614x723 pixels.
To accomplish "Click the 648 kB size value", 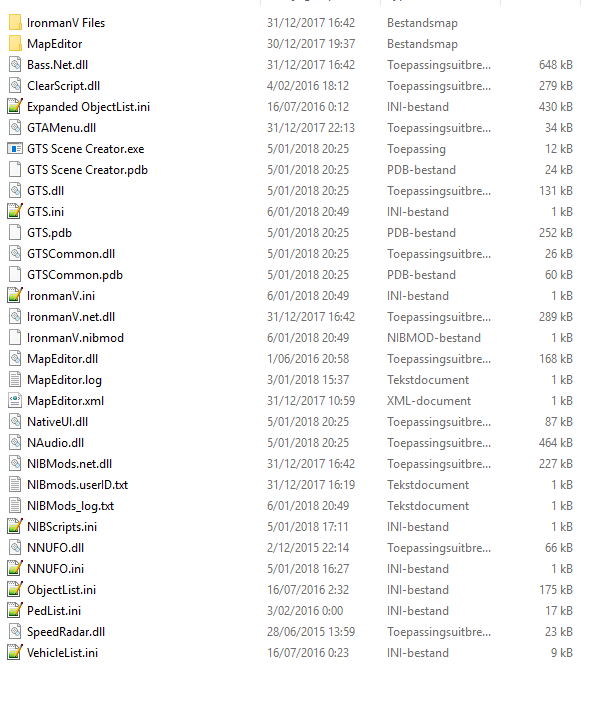I will tap(555, 65).
